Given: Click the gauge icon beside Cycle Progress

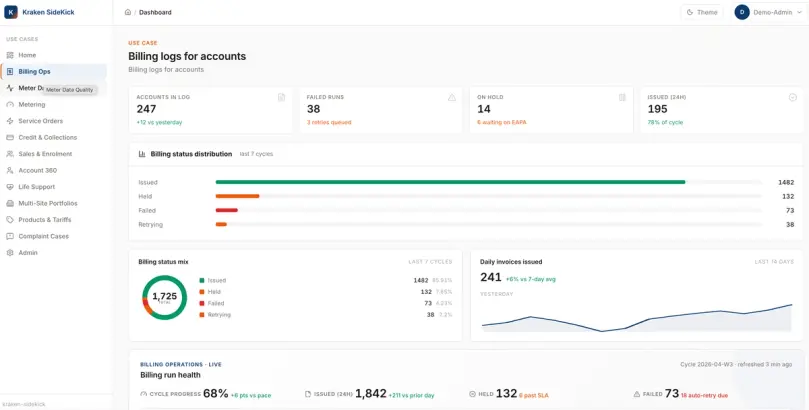Looking at the screenshot, I should click(x=143, y=394).
